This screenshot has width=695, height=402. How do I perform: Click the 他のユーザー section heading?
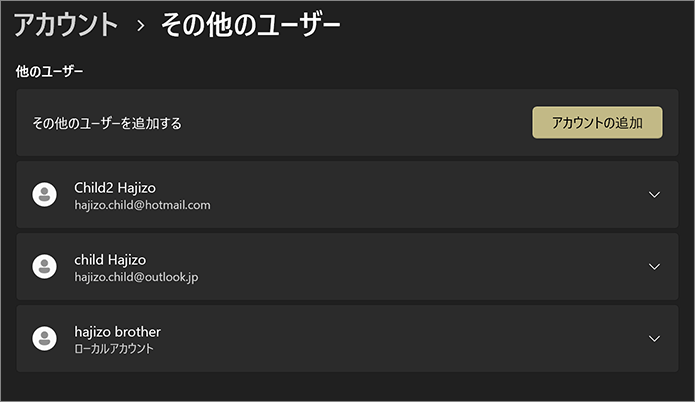[x=49, y=71]
